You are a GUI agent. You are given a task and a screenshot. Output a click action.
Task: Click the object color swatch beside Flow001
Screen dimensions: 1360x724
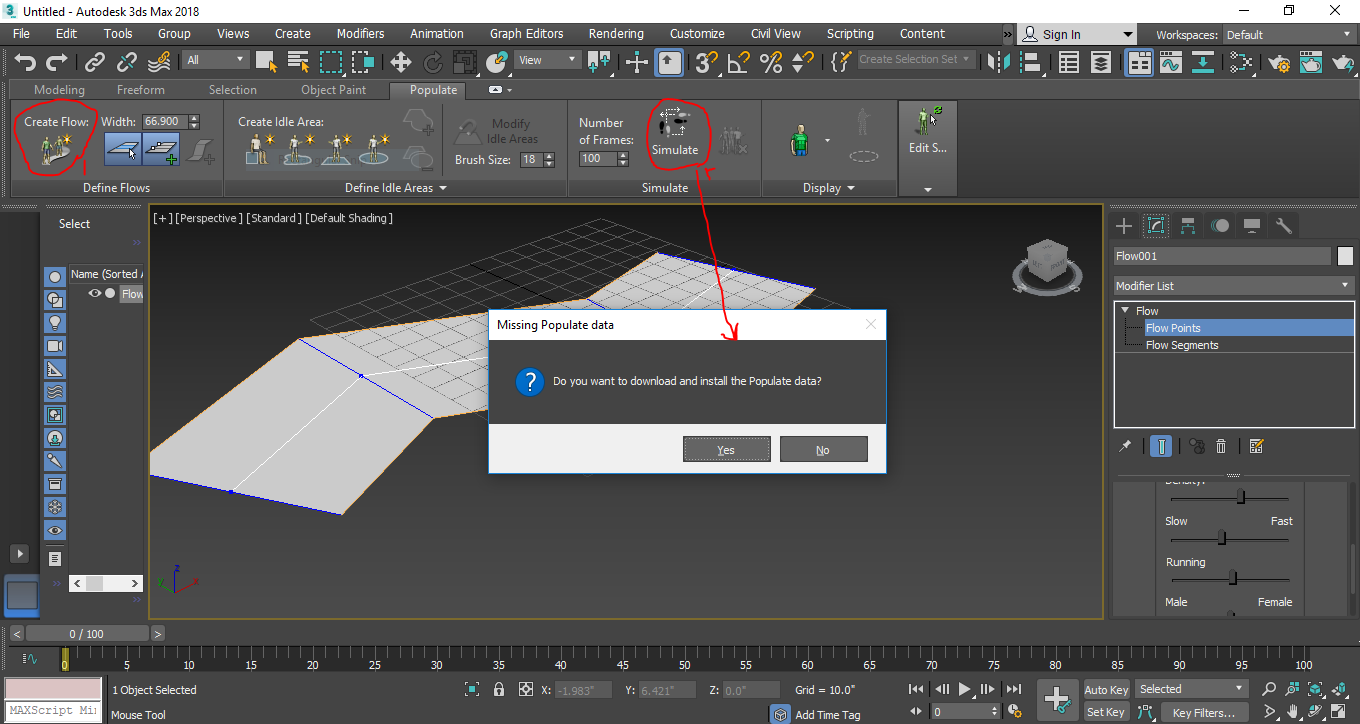pos(1345,256)
